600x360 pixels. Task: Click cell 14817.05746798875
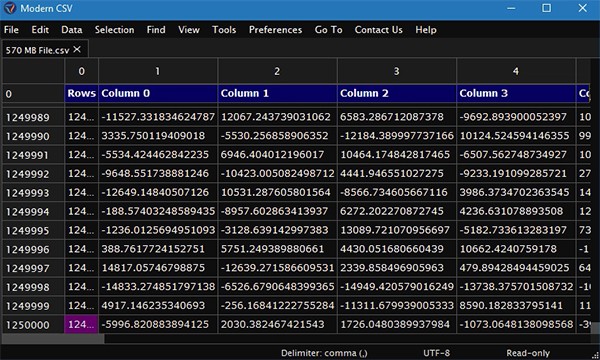(x=158, y=268)
